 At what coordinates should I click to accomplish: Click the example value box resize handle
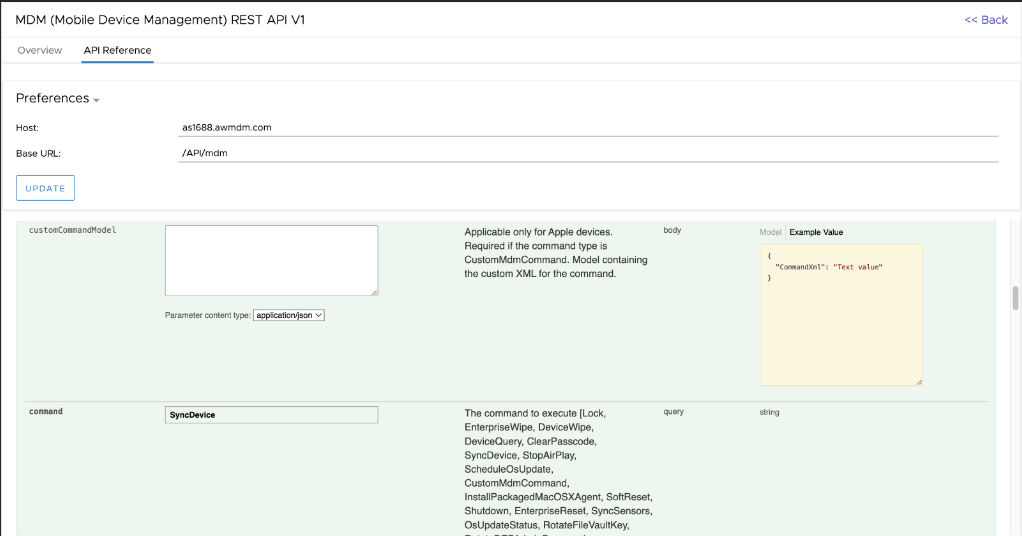[918, 381]
